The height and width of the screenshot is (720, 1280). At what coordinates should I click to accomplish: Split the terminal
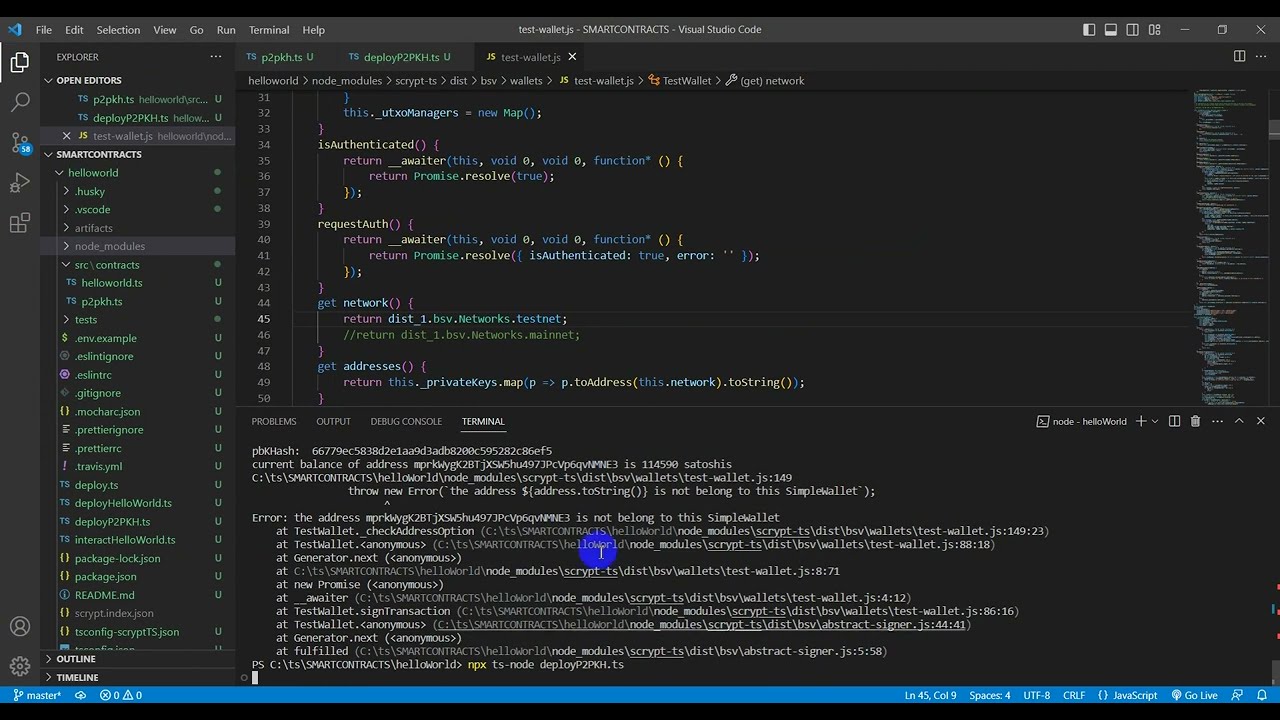(1175, 421)
